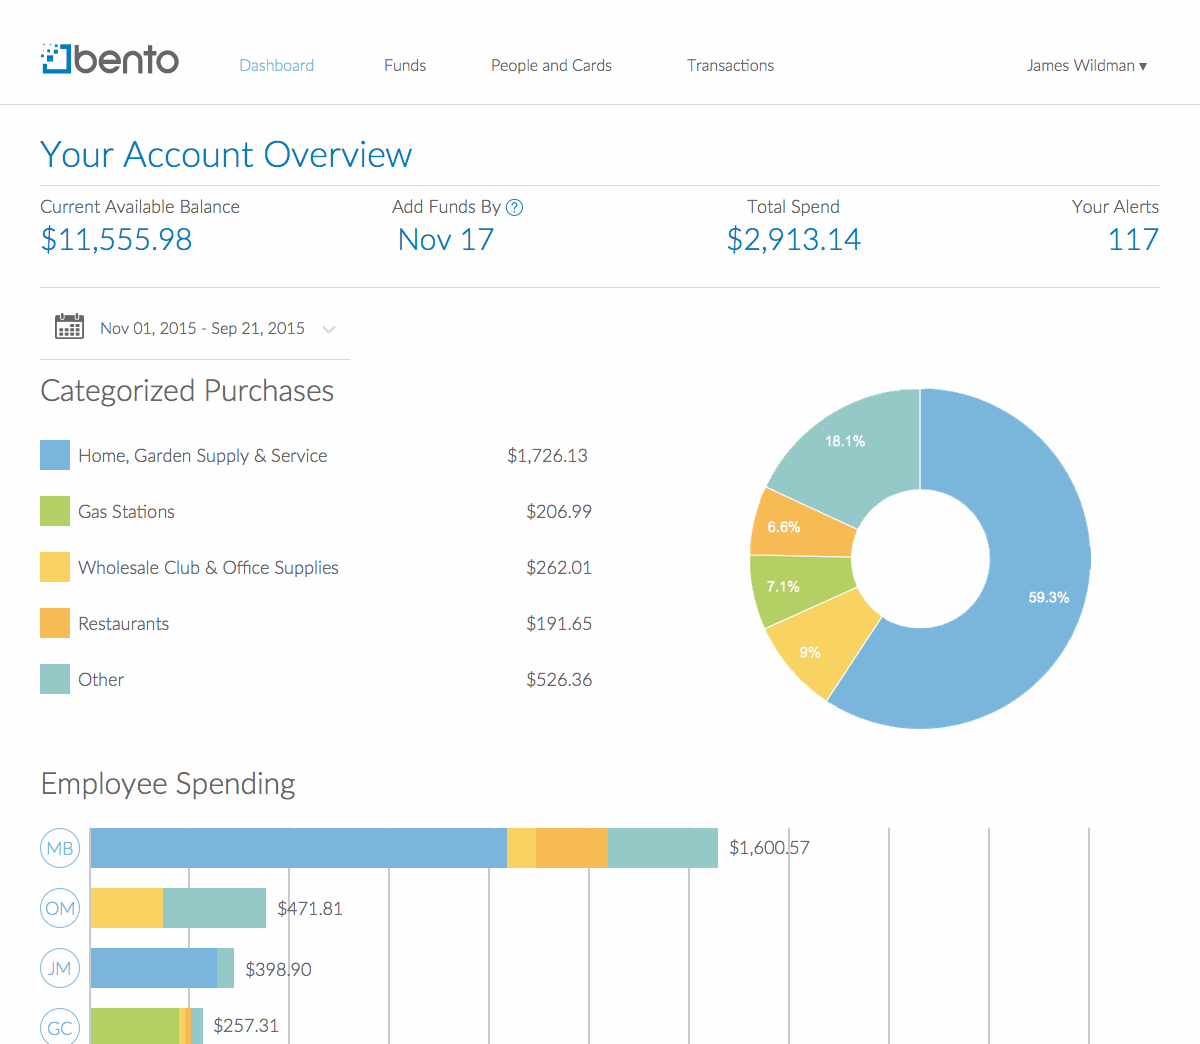Select Home, Garden Supply & Service label

click(x=203, y=455)
